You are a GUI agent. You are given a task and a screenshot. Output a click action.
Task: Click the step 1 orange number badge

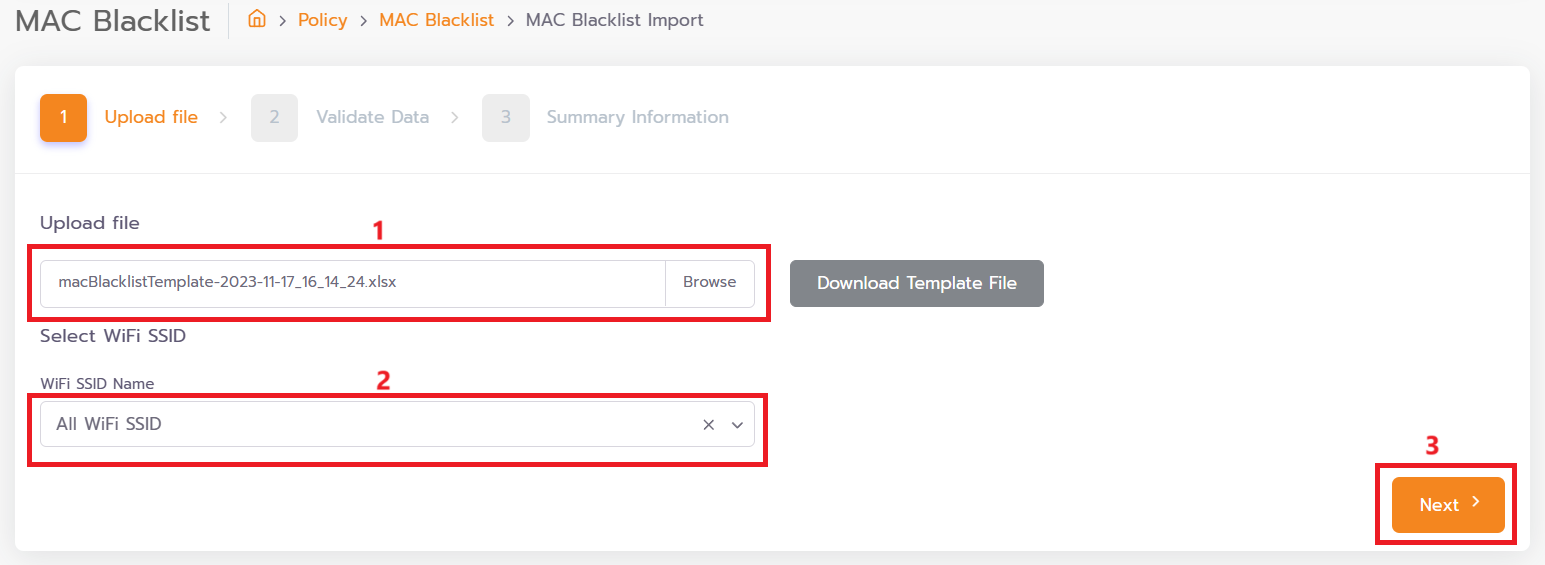pyautogui.click(x=63, y=117)
